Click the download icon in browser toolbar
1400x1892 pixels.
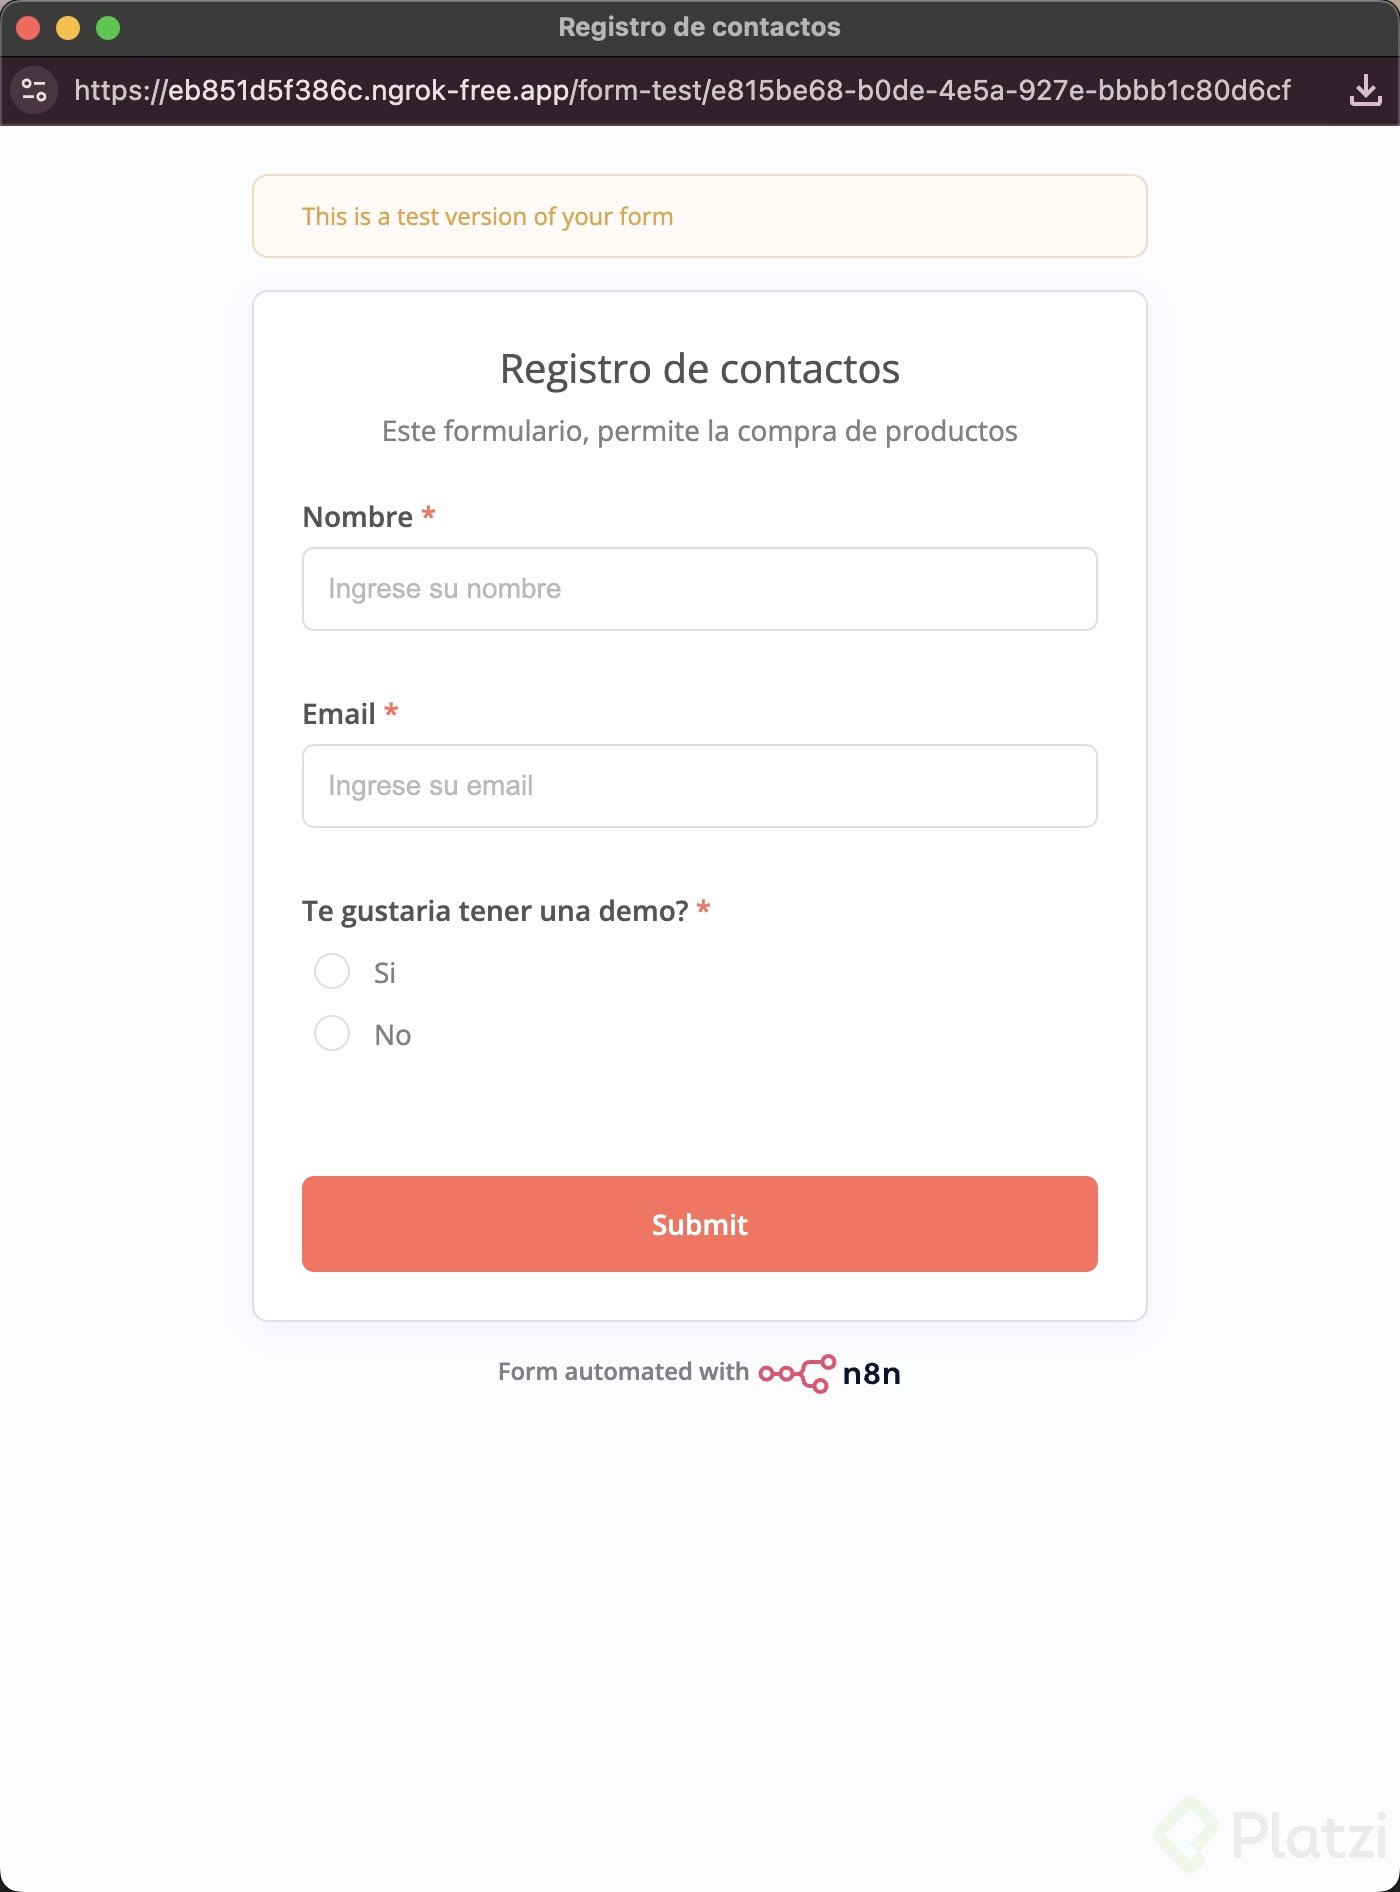(1365, 90)
